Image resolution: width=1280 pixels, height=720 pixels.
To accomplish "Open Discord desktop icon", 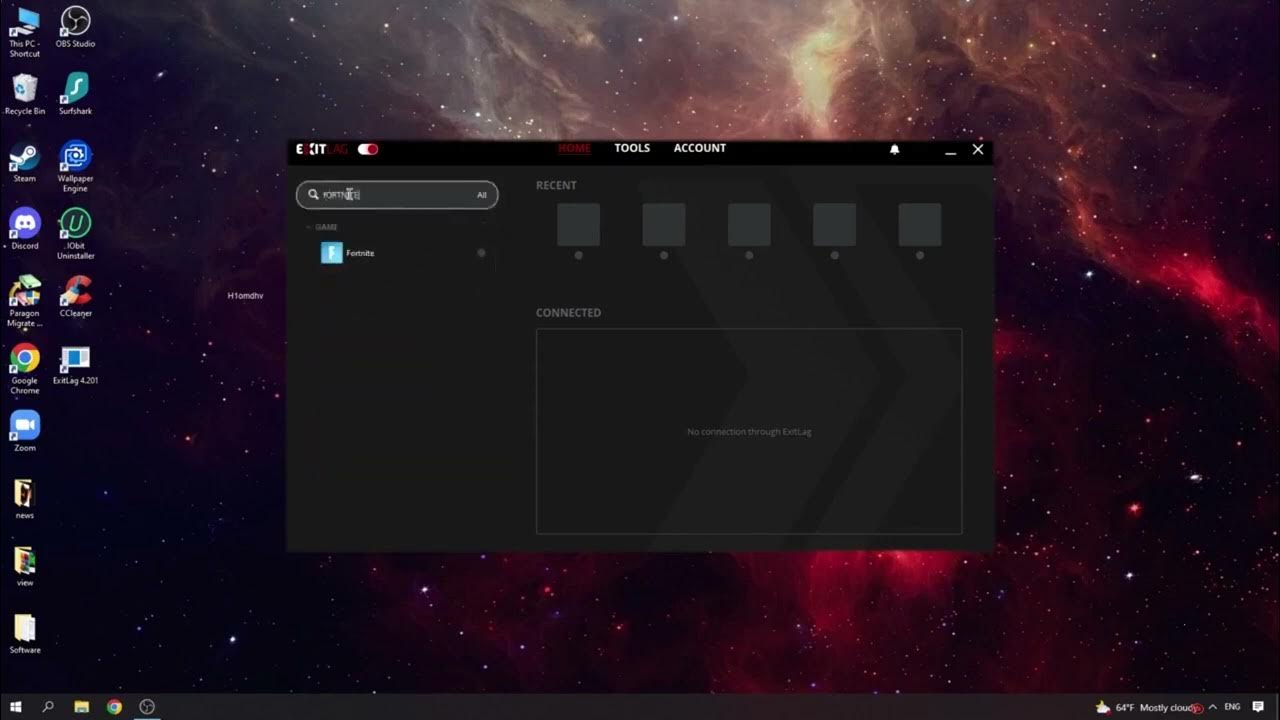I will pyautogui.click(x=25, y=229).
